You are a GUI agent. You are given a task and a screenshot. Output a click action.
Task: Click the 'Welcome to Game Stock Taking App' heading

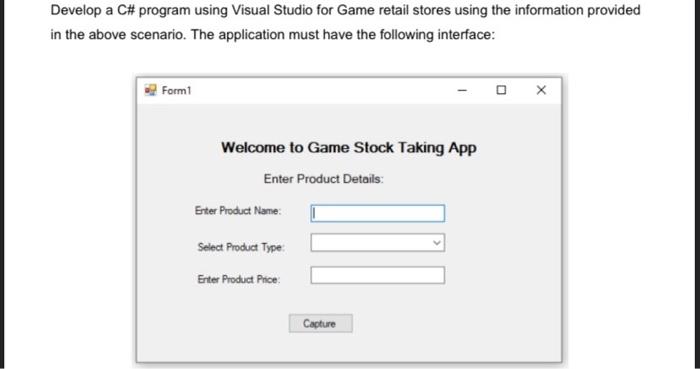(x=349, y=148)
